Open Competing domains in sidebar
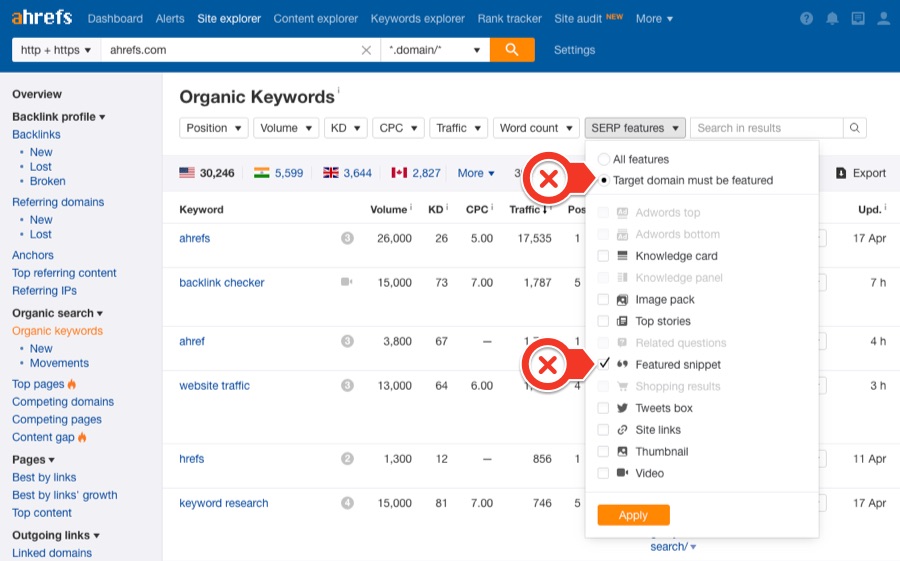900x561 pixels. (63, 401)
